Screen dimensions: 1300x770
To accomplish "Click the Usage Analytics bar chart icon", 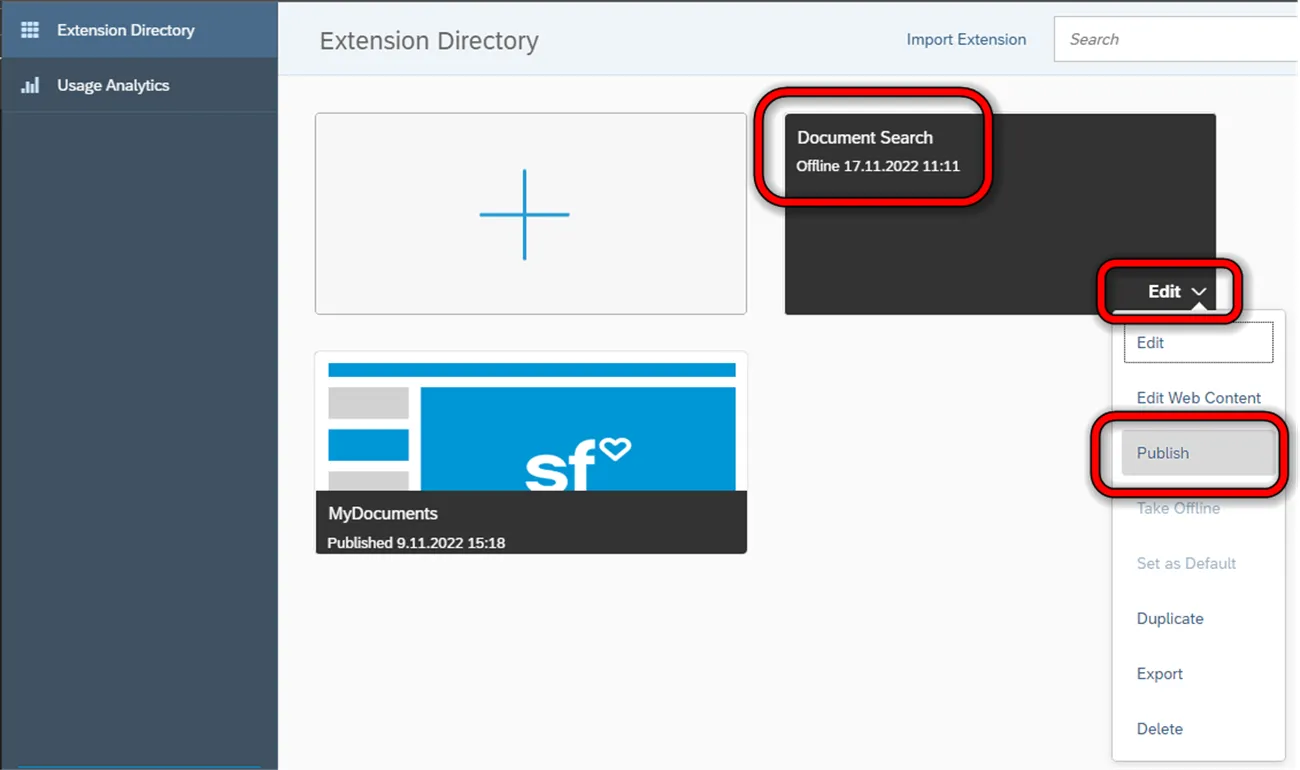I will click(30, 85).
